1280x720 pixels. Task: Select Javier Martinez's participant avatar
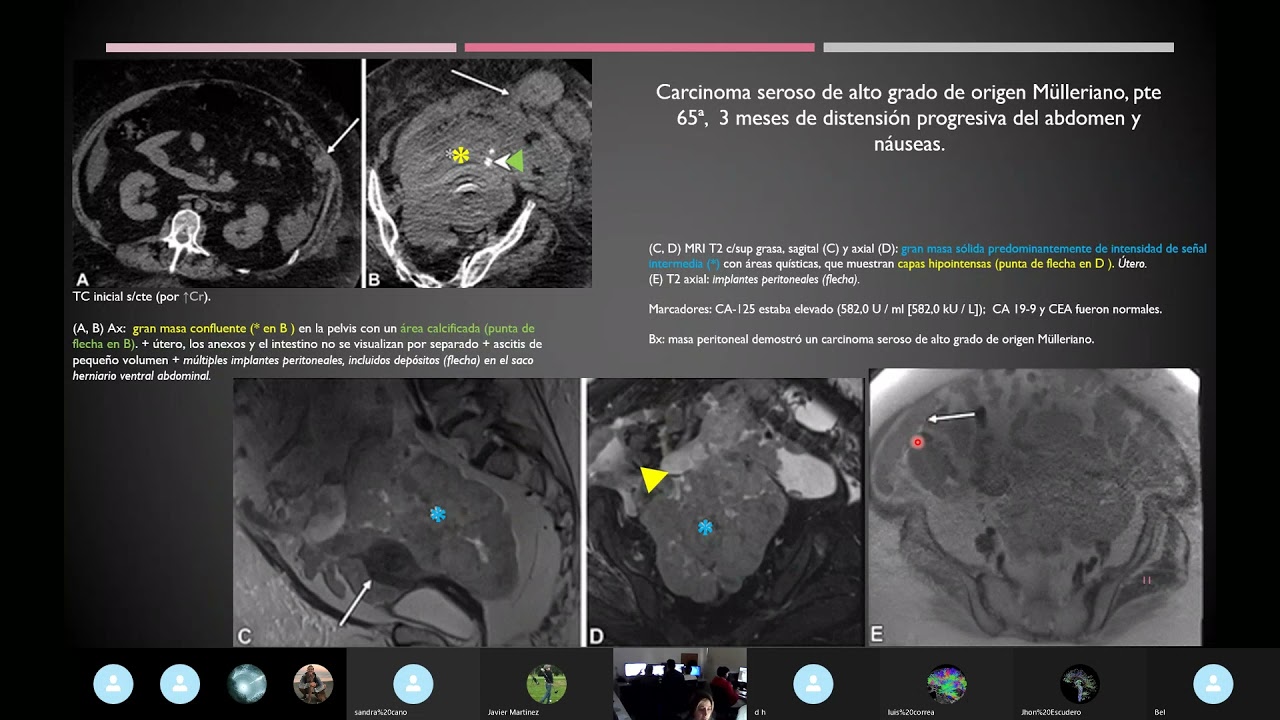tap(546, 684)
